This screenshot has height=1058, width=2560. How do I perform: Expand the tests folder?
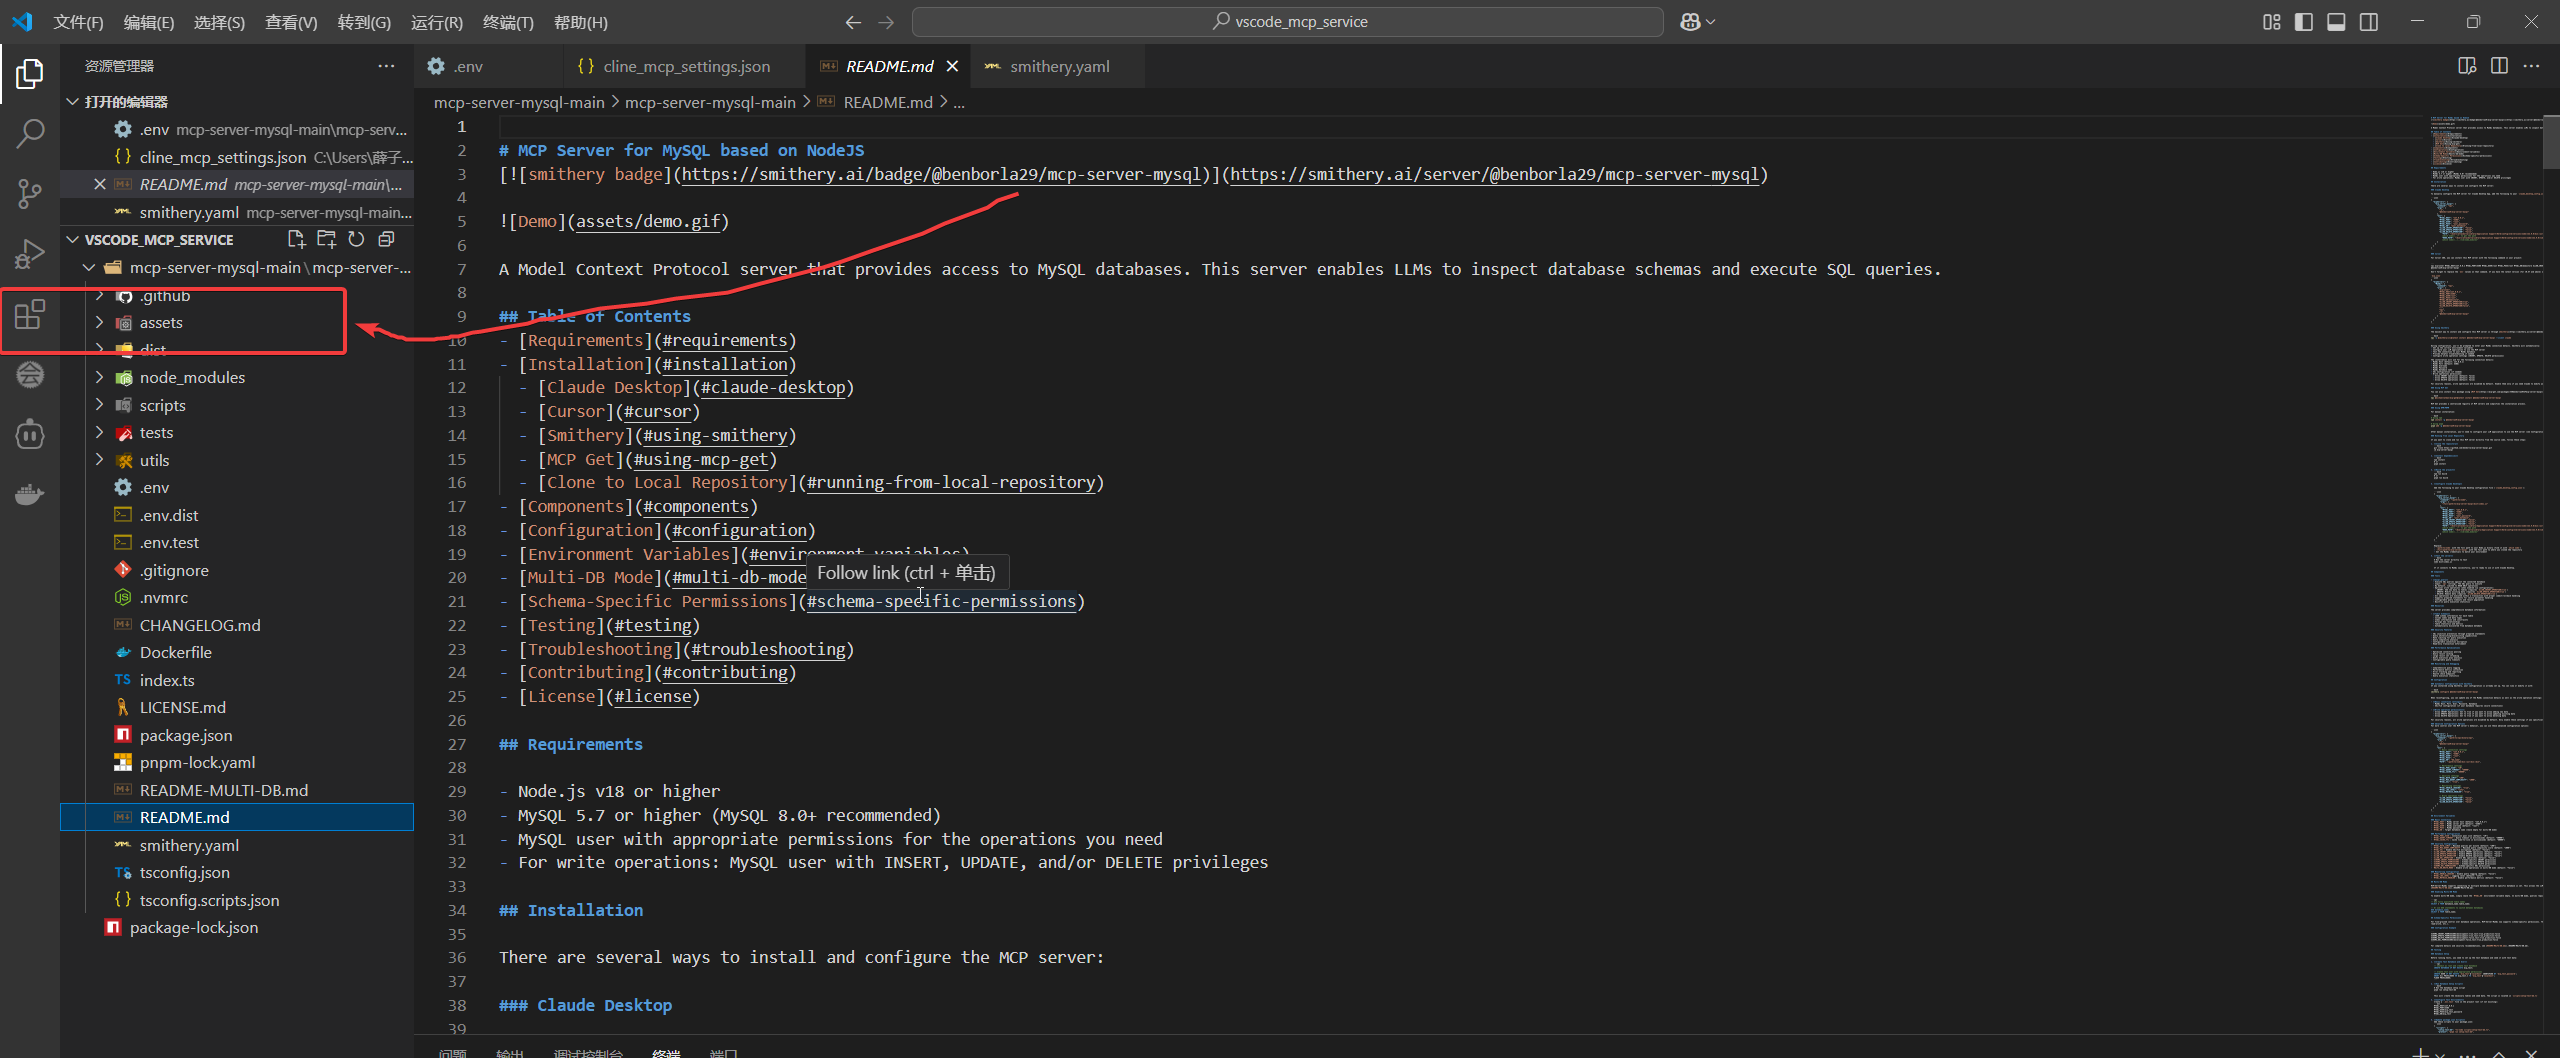point(99,432)
